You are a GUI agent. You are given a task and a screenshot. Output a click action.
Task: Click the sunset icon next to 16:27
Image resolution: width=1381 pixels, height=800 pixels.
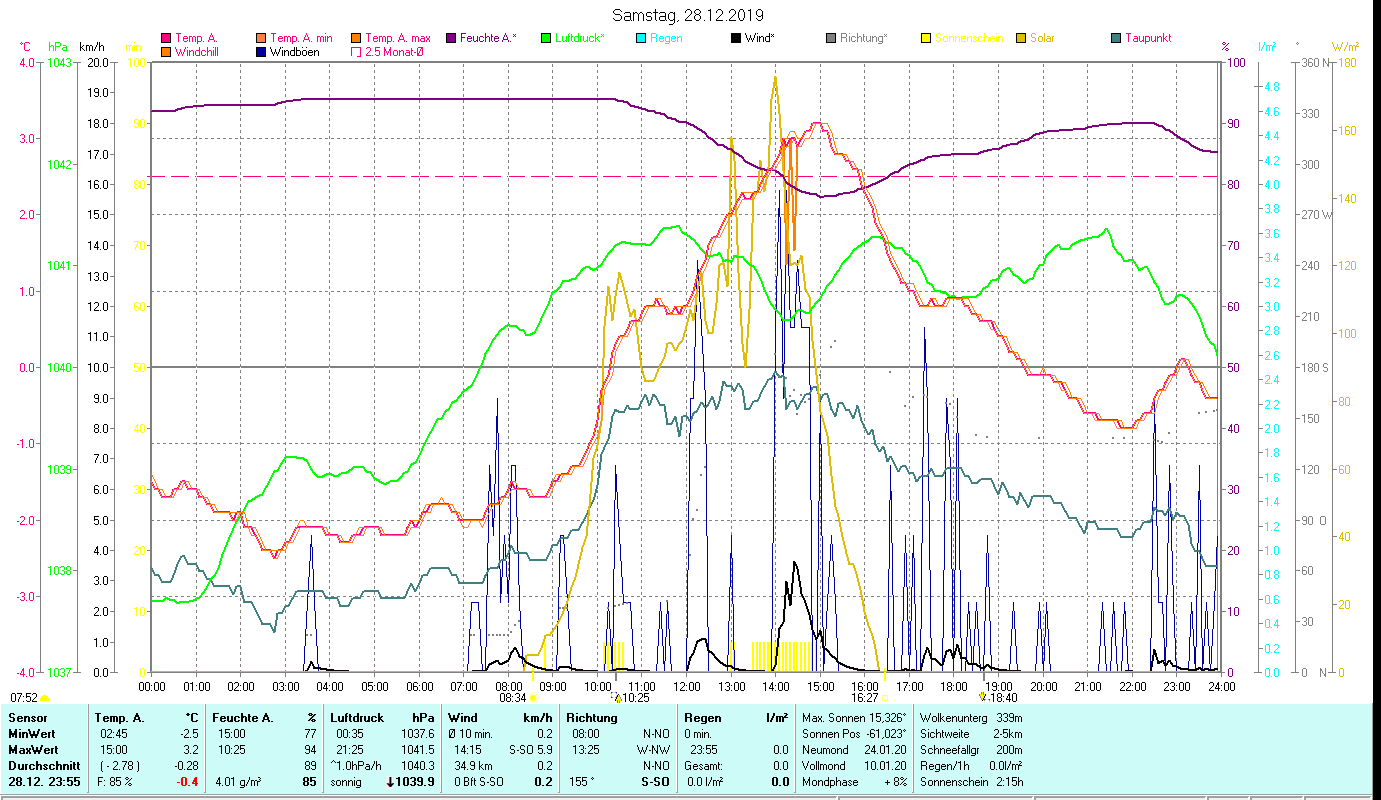tap(885, 698)
